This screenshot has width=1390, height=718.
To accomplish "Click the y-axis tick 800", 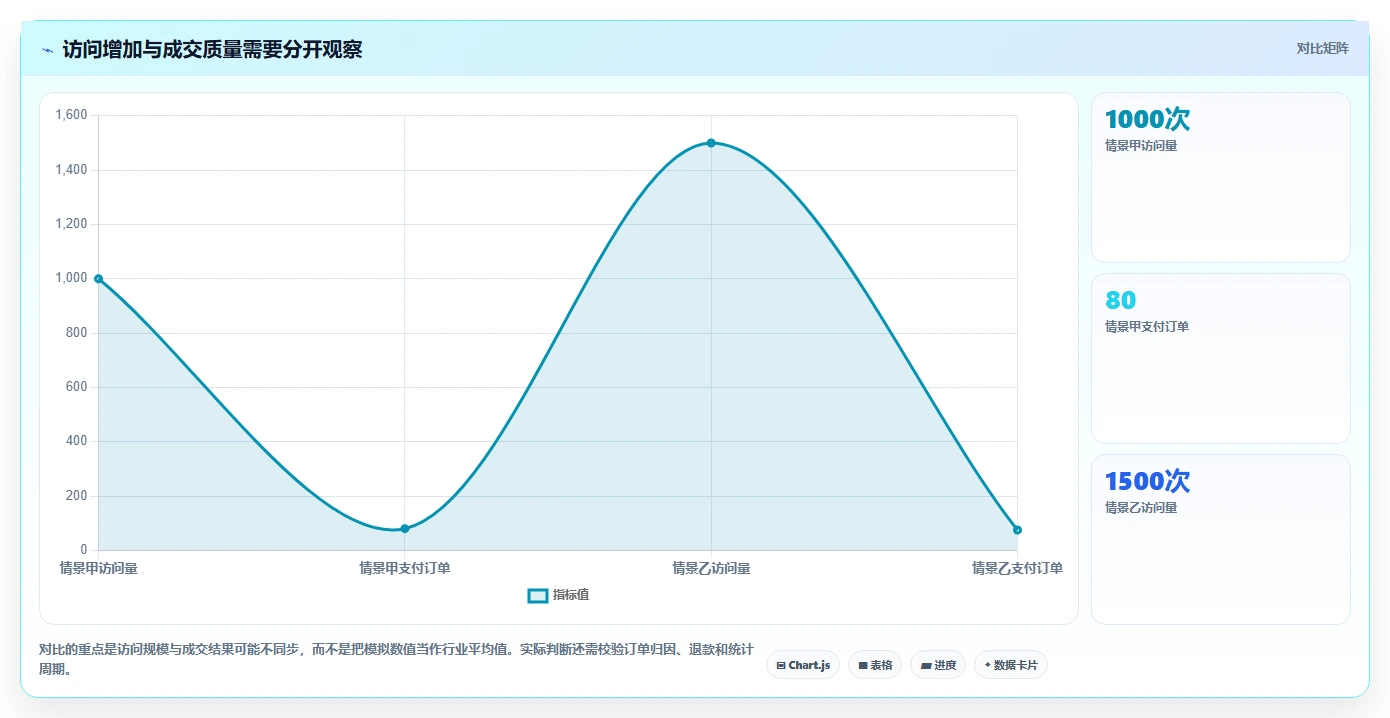I will click(x=77, y=333).
